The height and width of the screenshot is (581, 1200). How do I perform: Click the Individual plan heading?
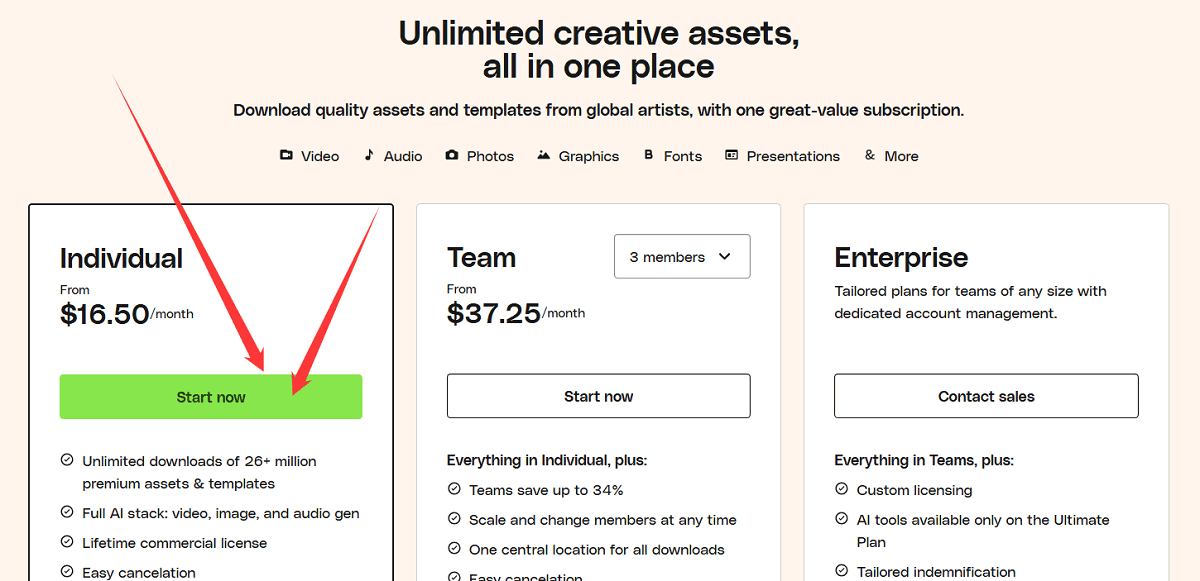pos(121,258)
